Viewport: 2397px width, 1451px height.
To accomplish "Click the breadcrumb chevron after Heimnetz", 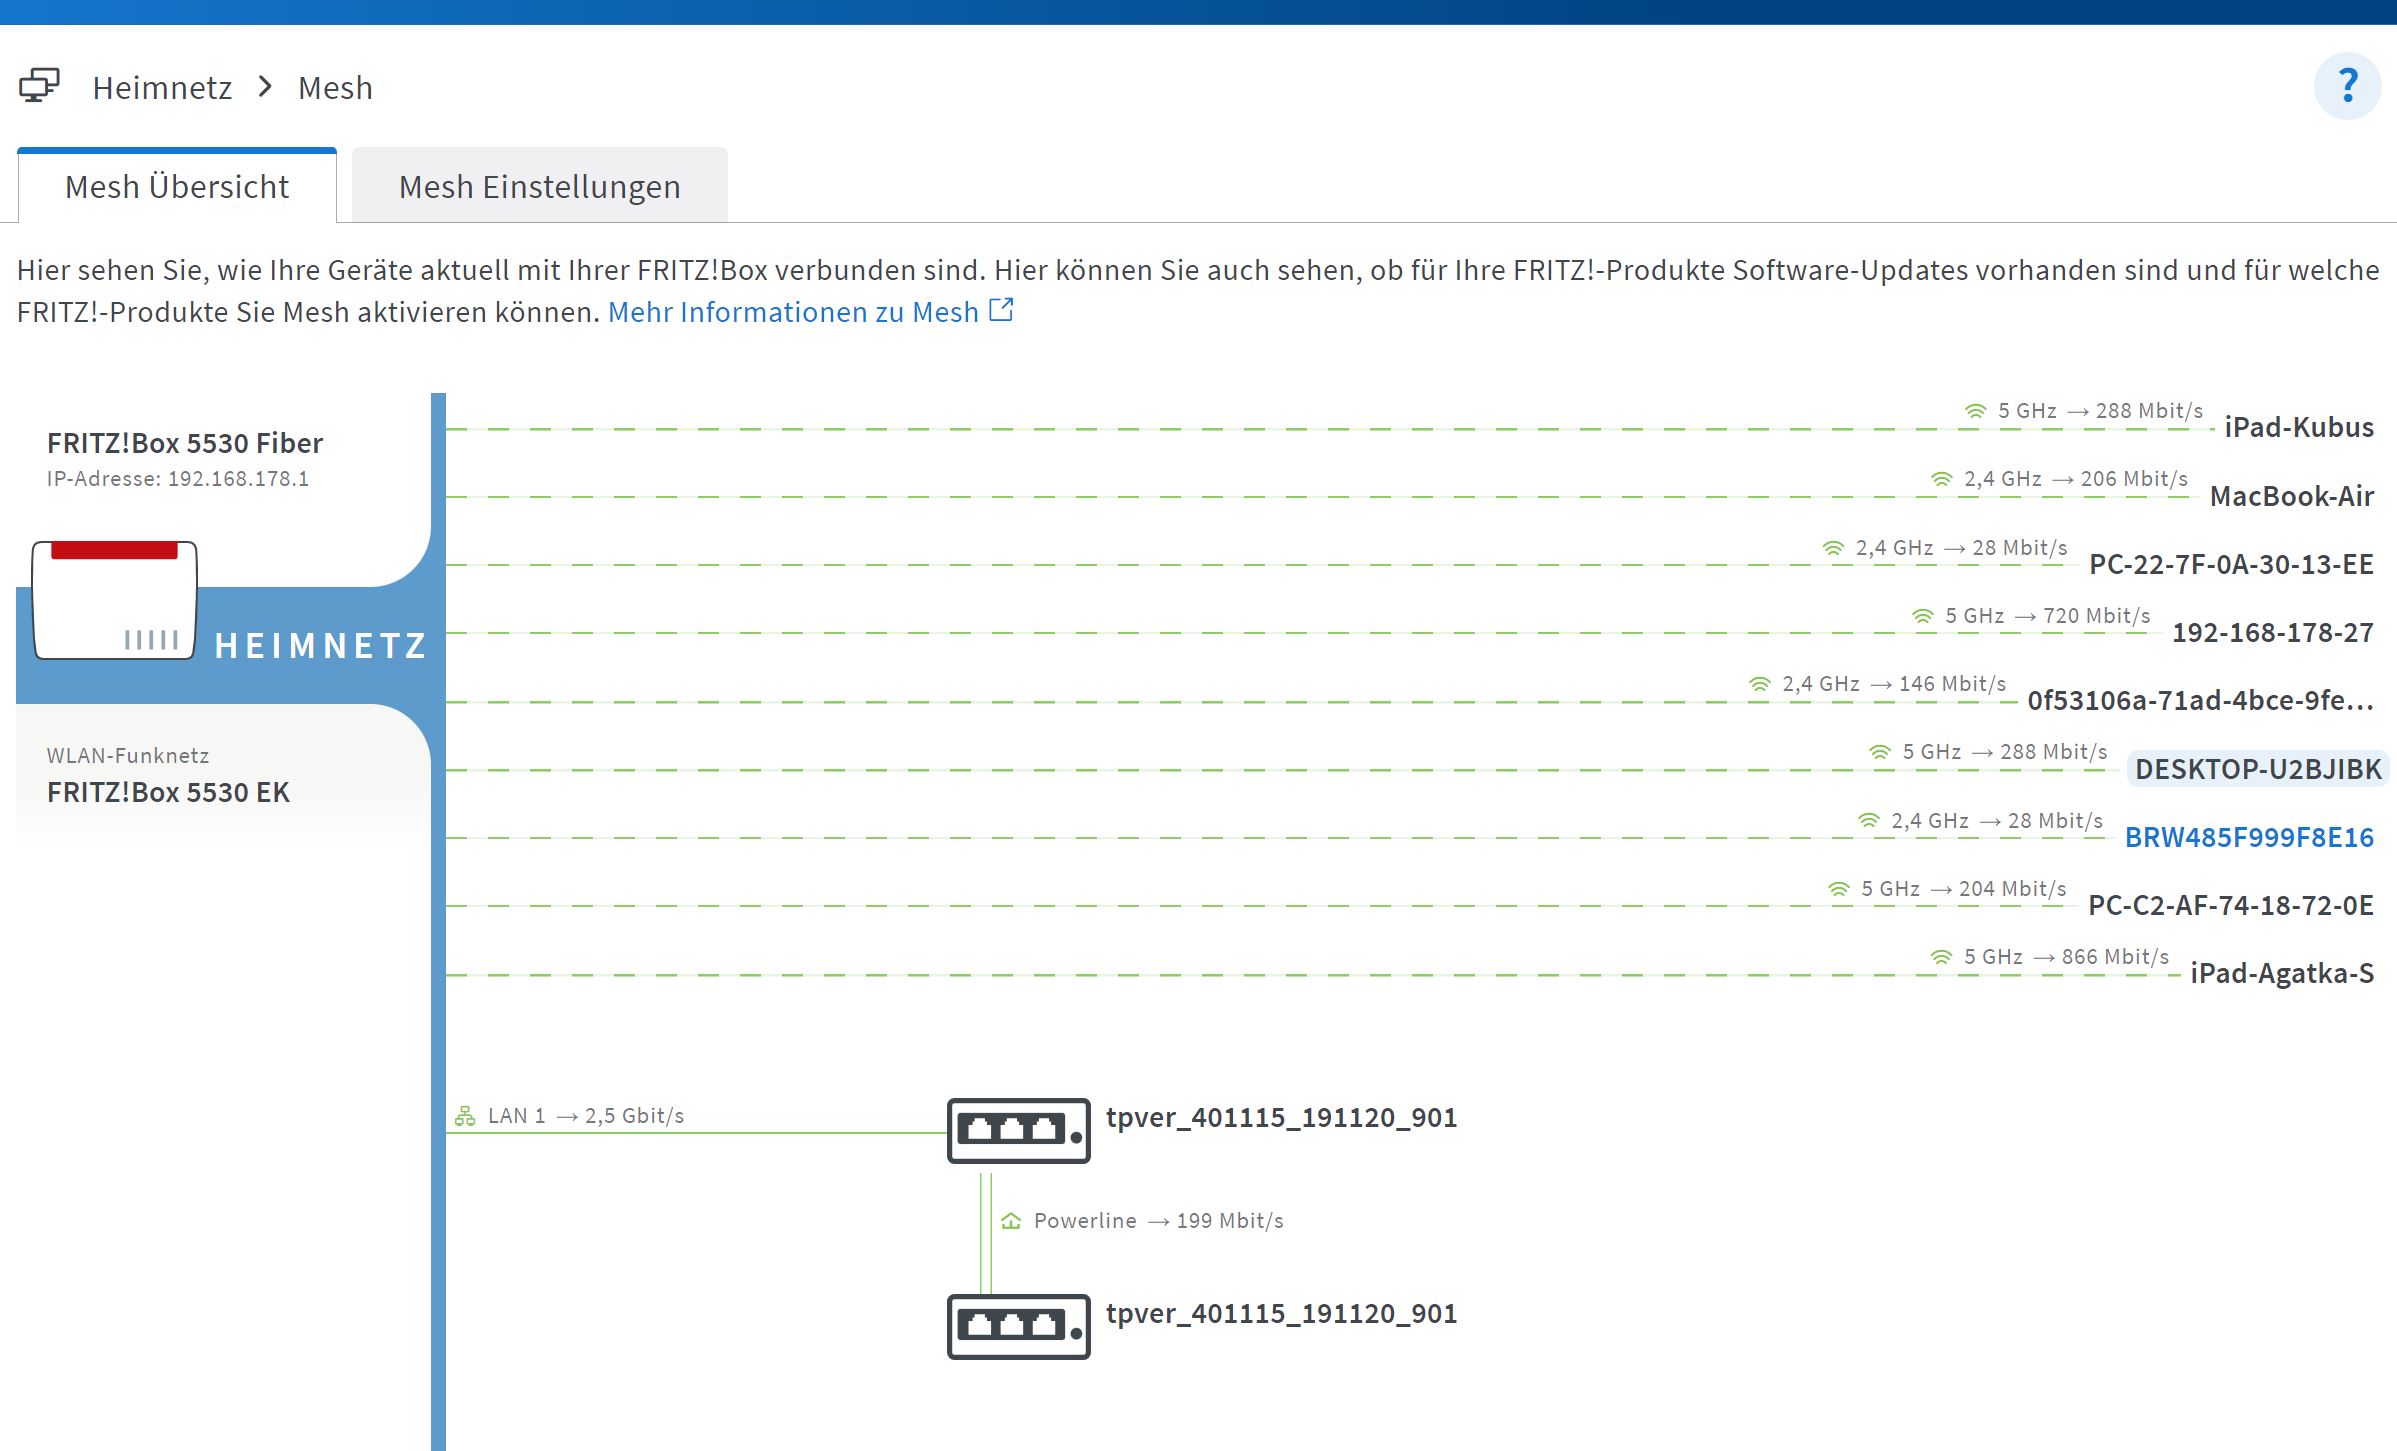I will coord(265,87).
